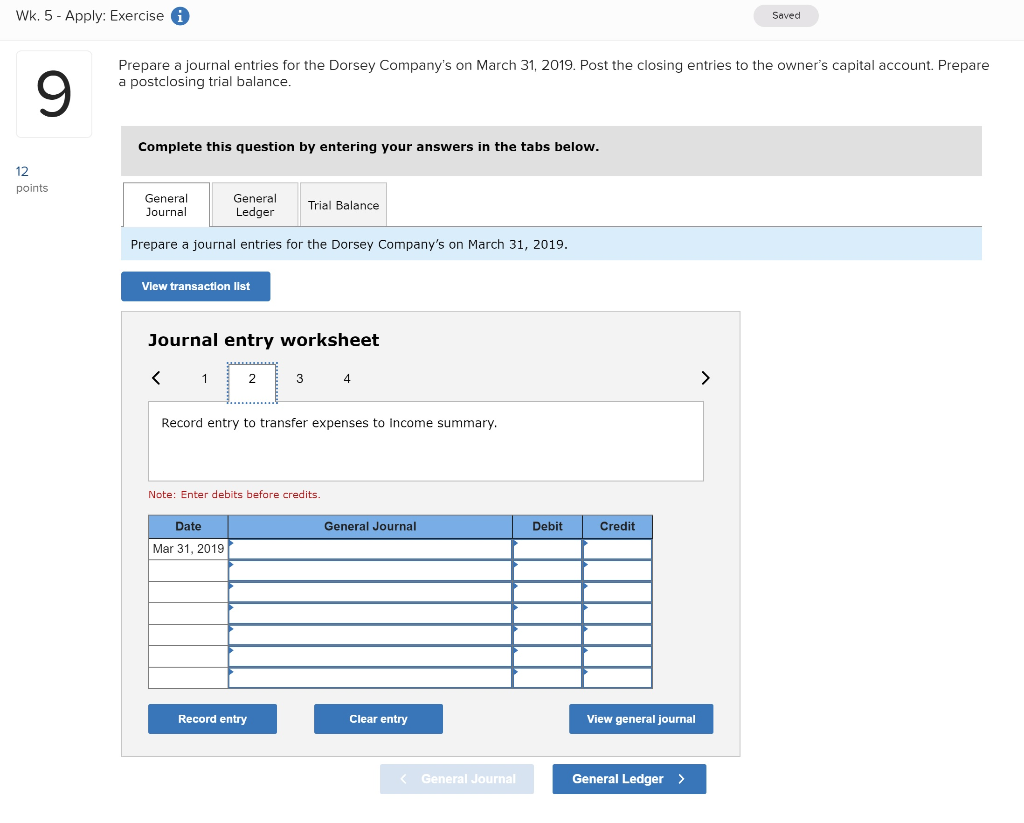The image size is (1024, 823).
Task: Select journal entry page 3
Action: point(299,378)
